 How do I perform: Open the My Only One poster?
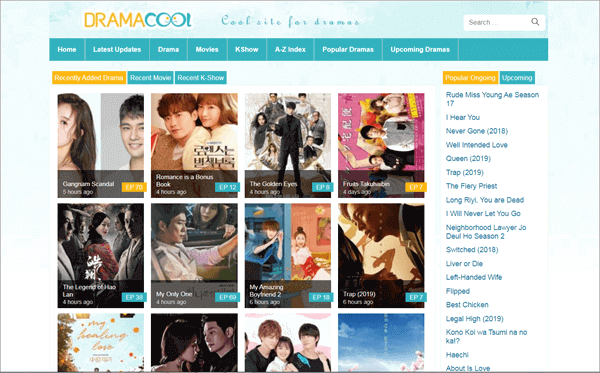pyautogui.click(x=194, y=256)
